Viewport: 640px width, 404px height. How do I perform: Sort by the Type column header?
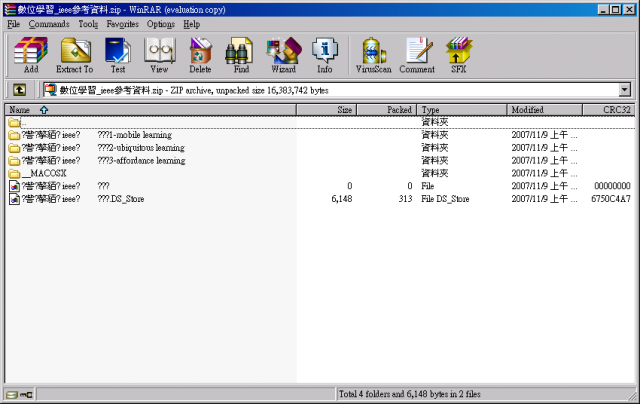pyautogui.click(x=462, y=110)
